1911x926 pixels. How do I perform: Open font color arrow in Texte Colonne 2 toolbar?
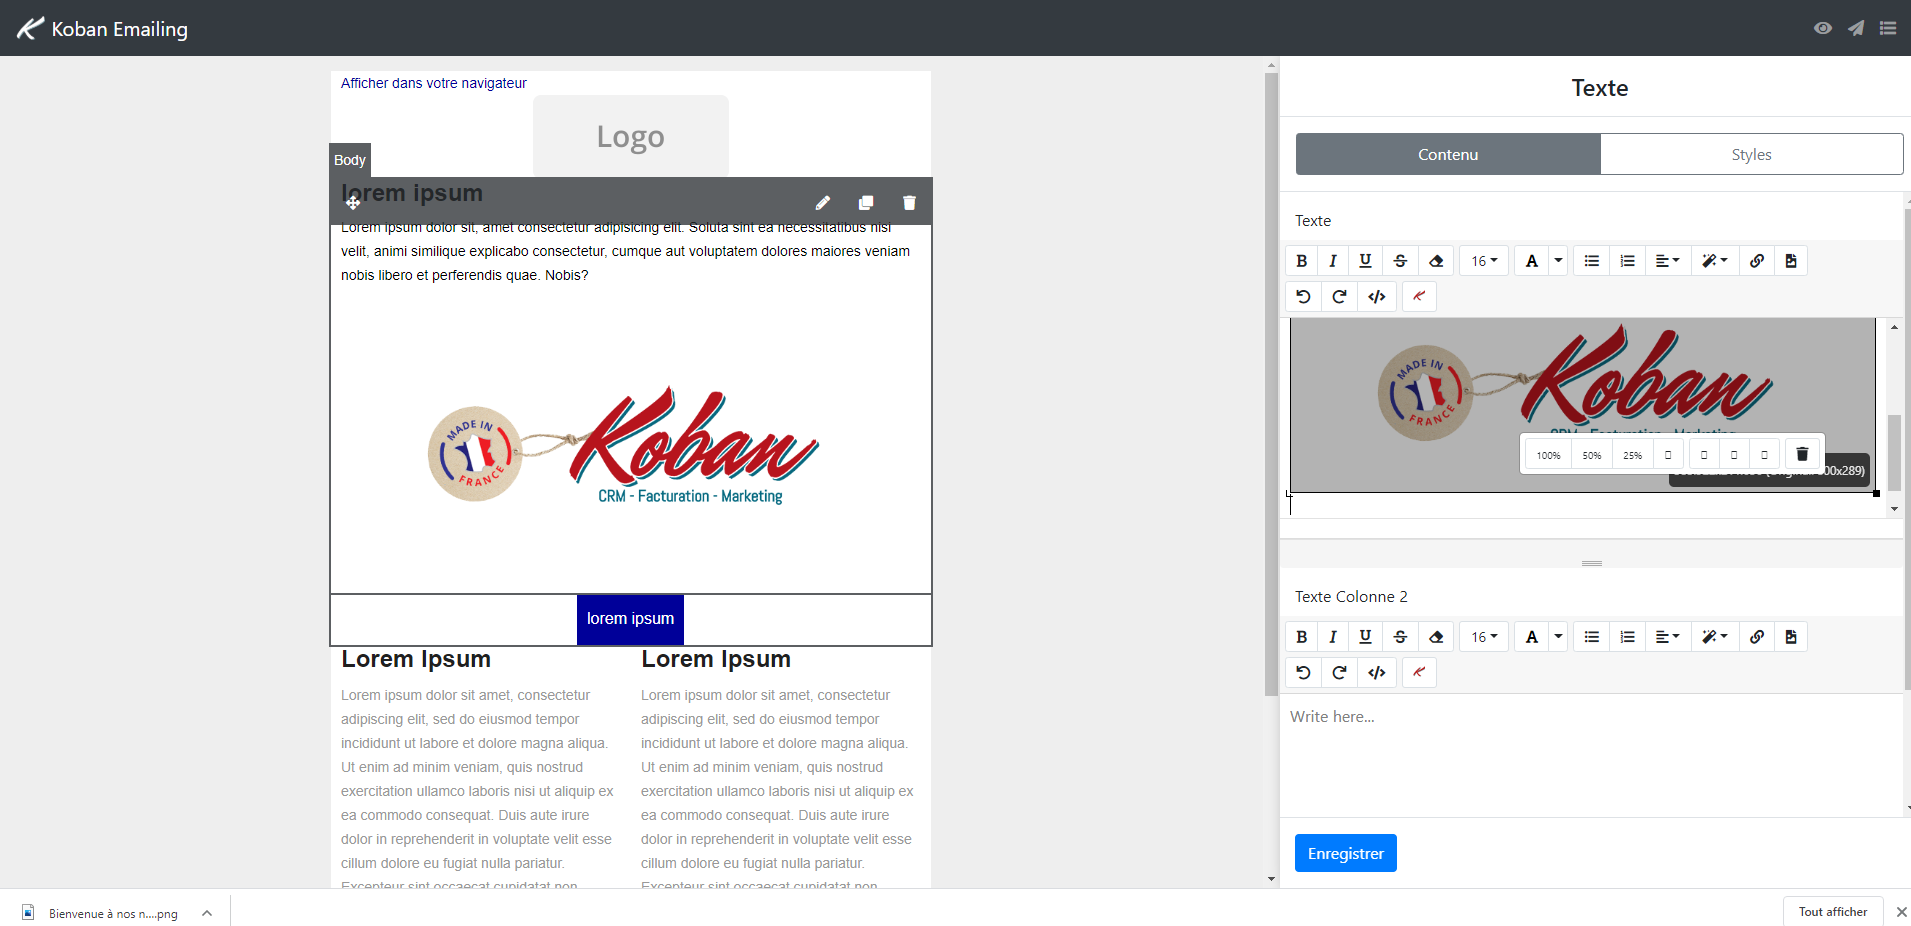[x=1558, y=637]
